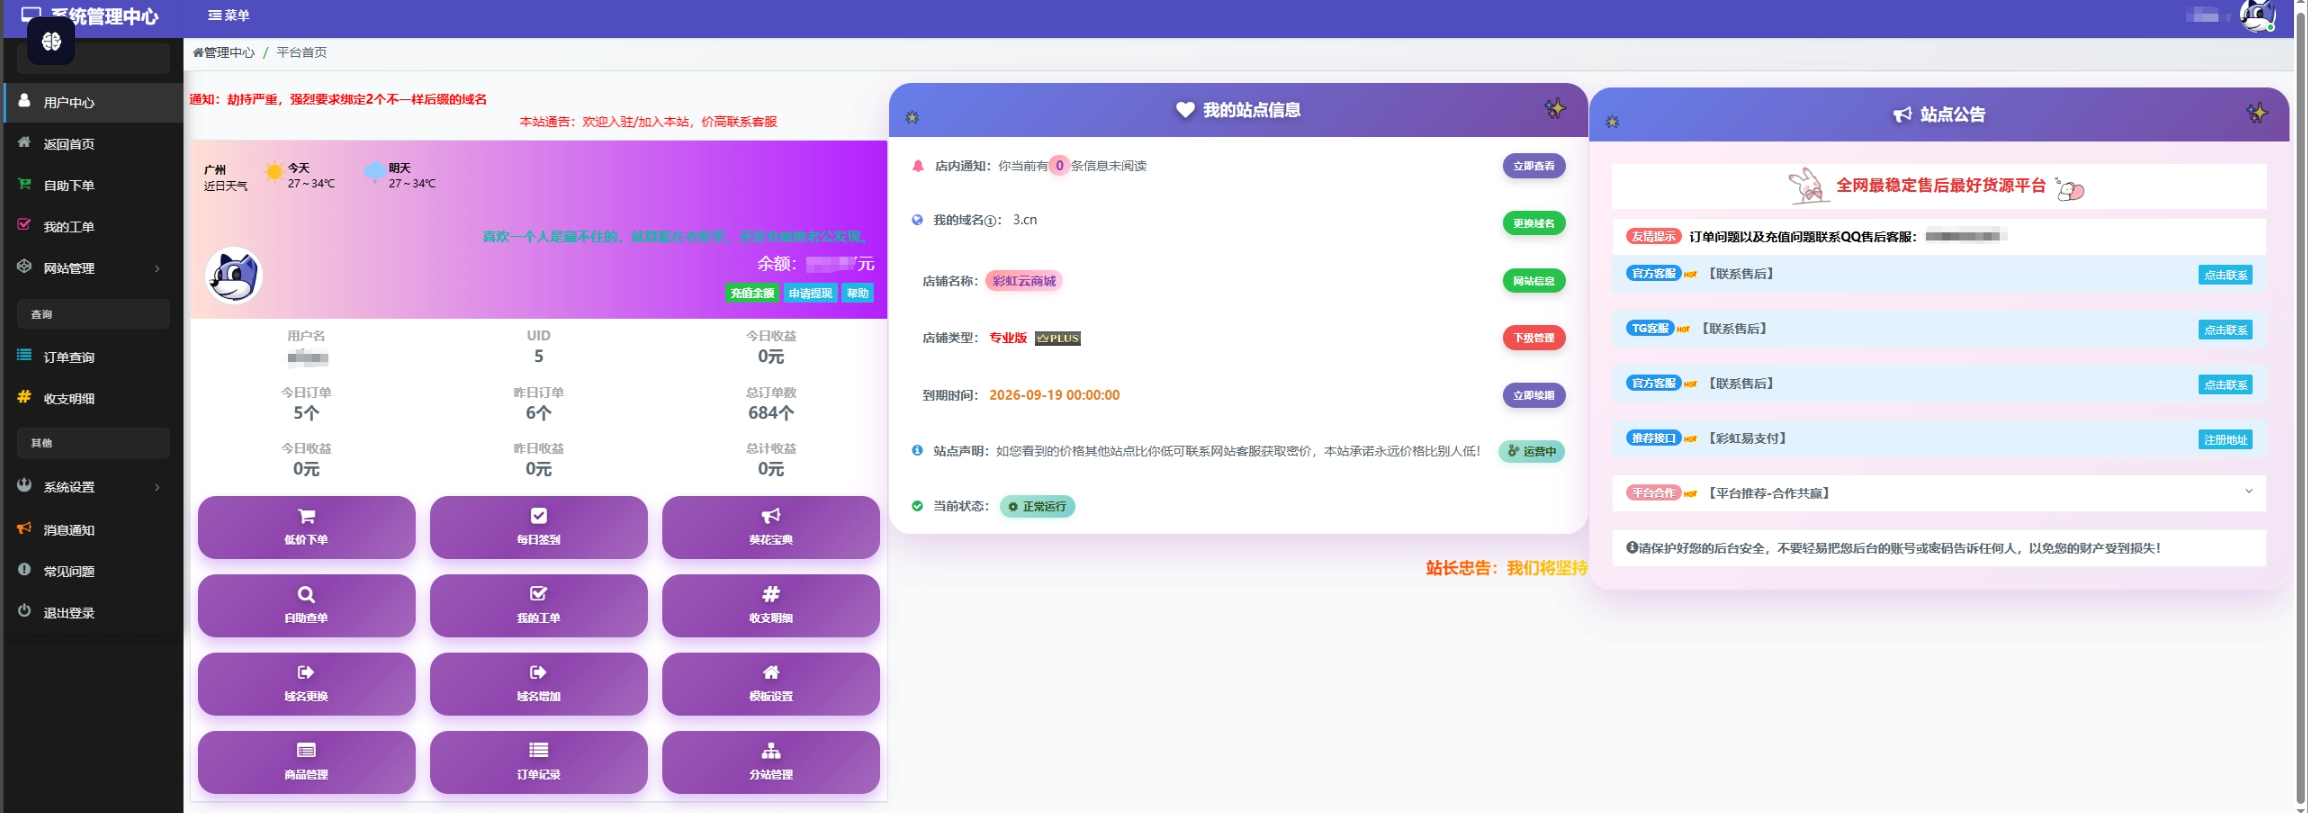Click the globe icon beside 我的域名
Viewport: 2308px width, 813px height.
917,220
